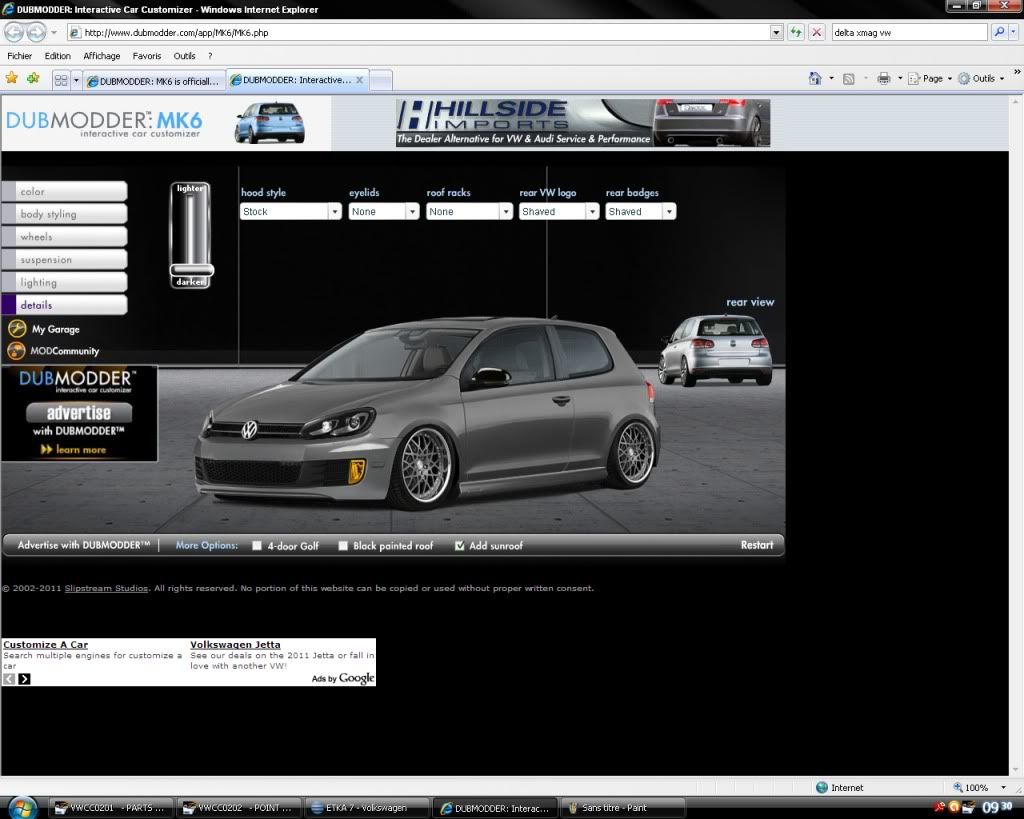Stop loading with the red X icon

pyautogui.click(x=816, y=32)
